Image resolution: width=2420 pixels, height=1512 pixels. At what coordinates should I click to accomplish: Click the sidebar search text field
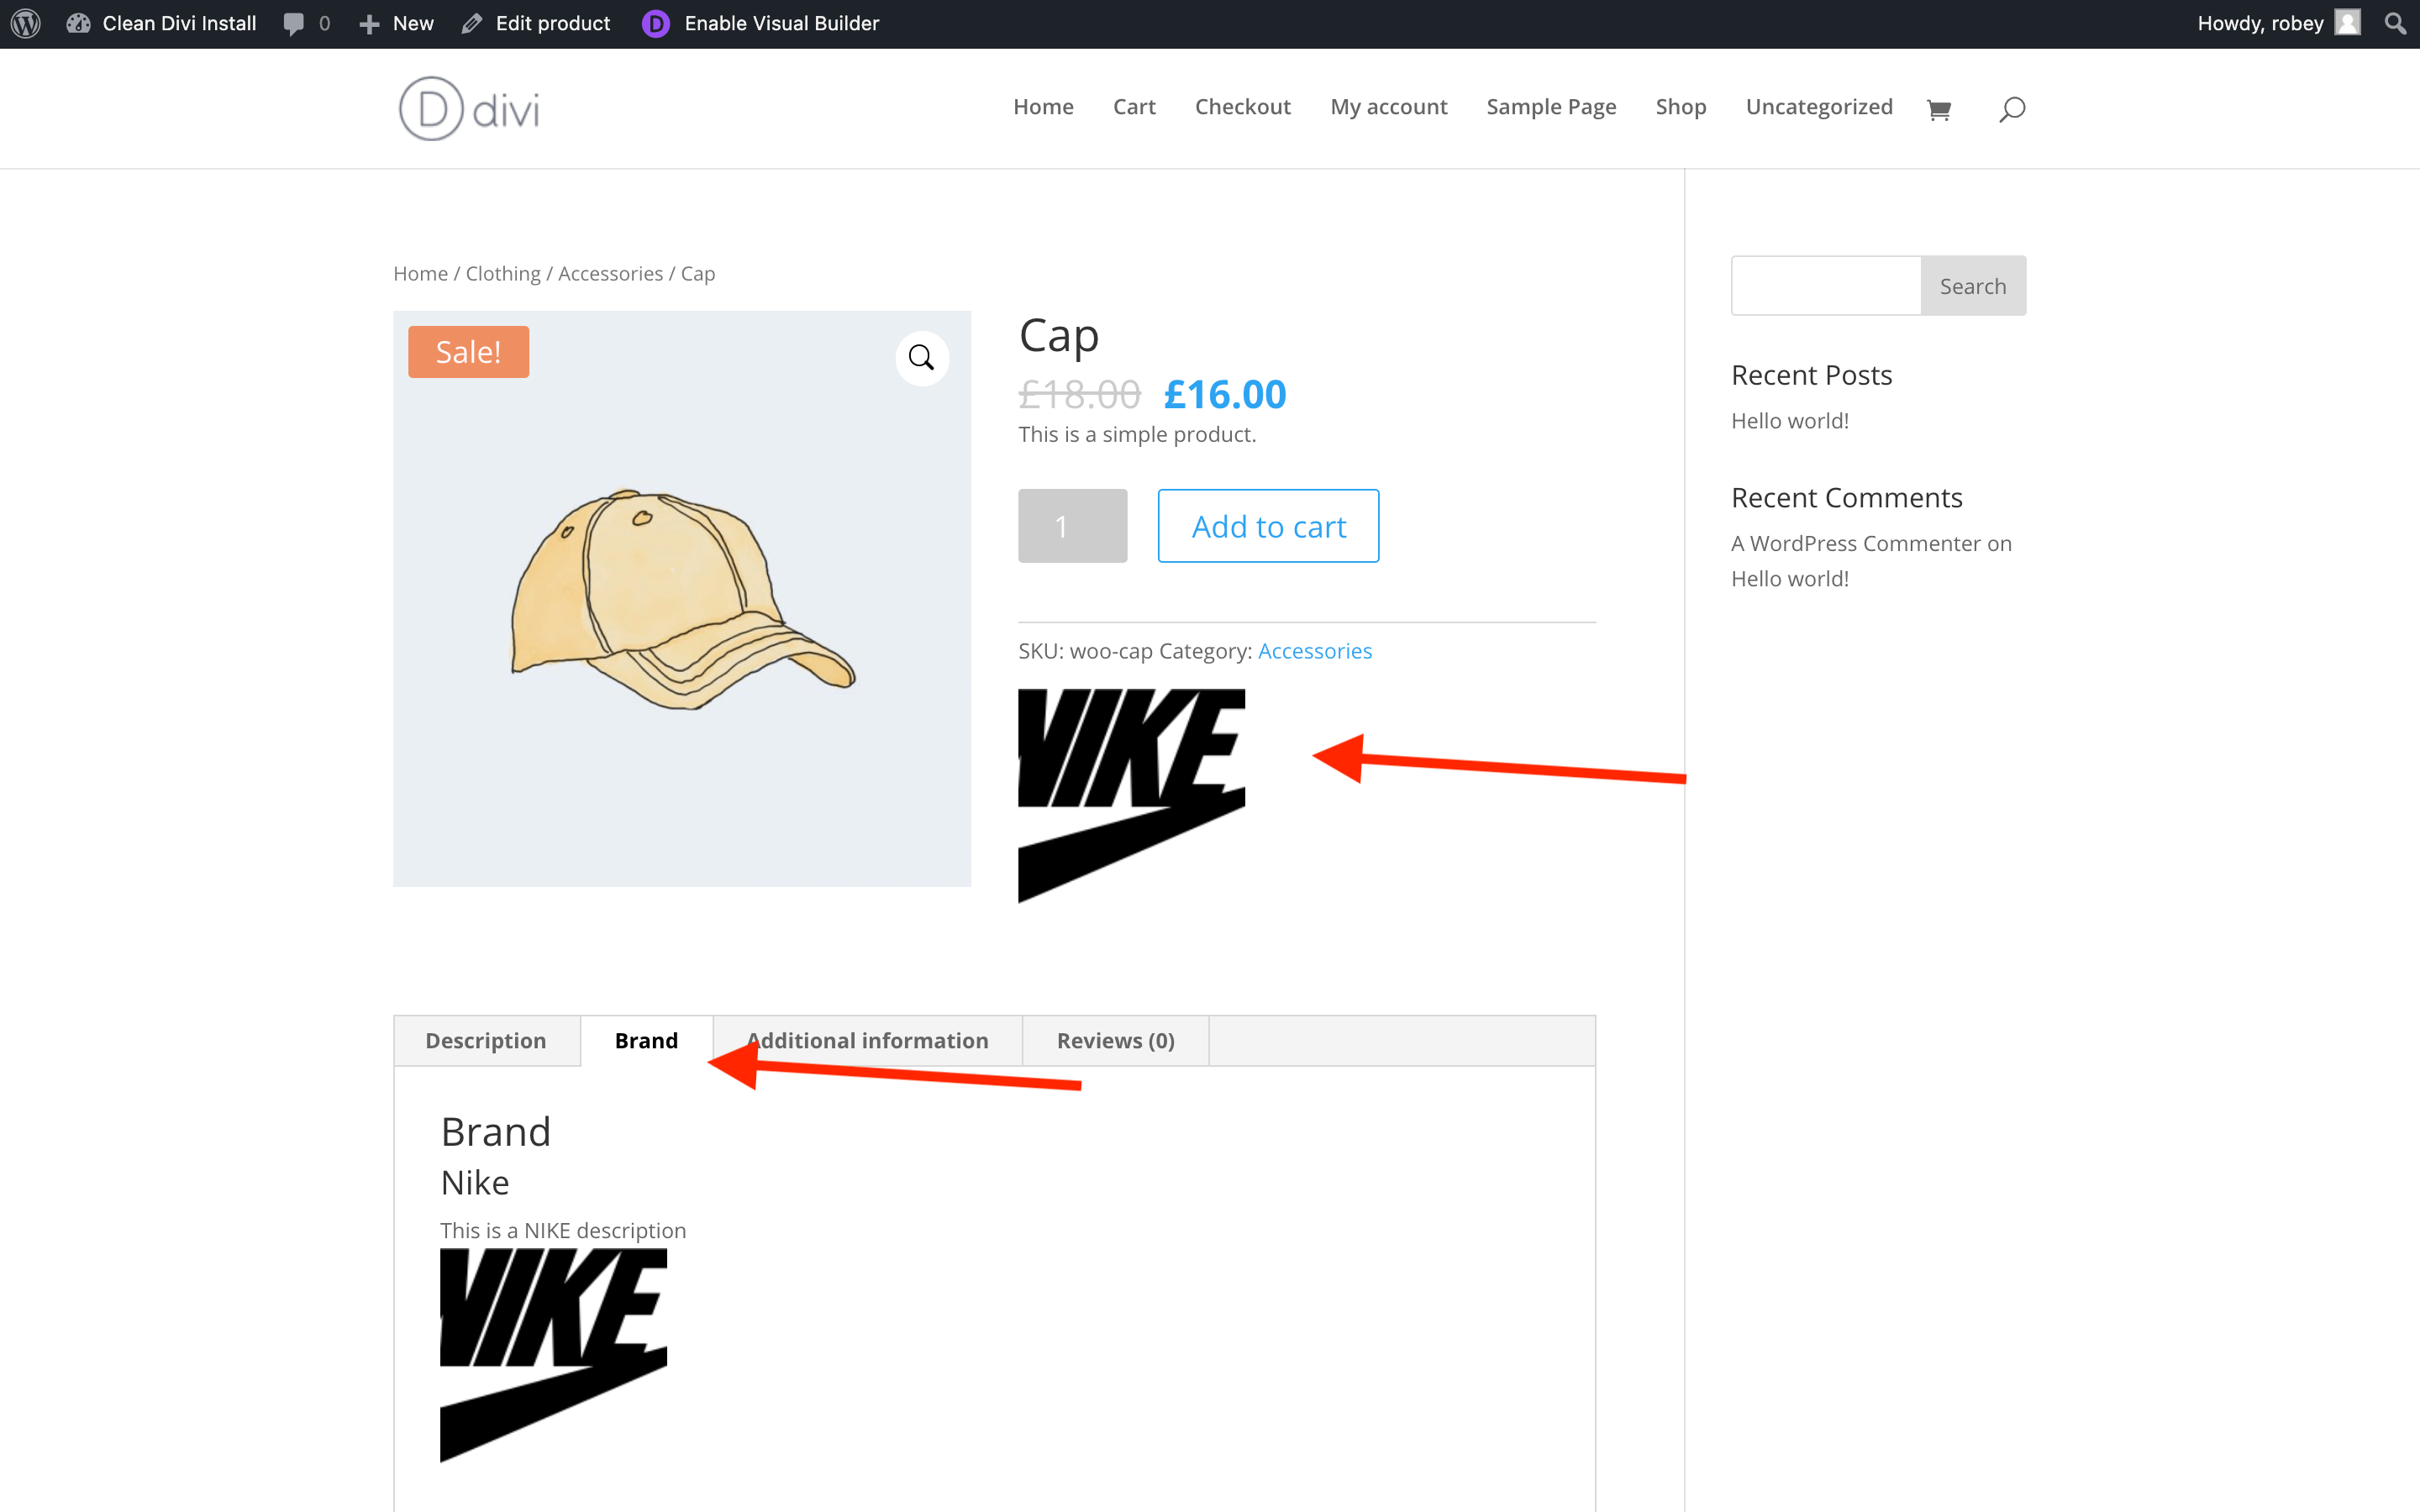(x=1826, y=286)
